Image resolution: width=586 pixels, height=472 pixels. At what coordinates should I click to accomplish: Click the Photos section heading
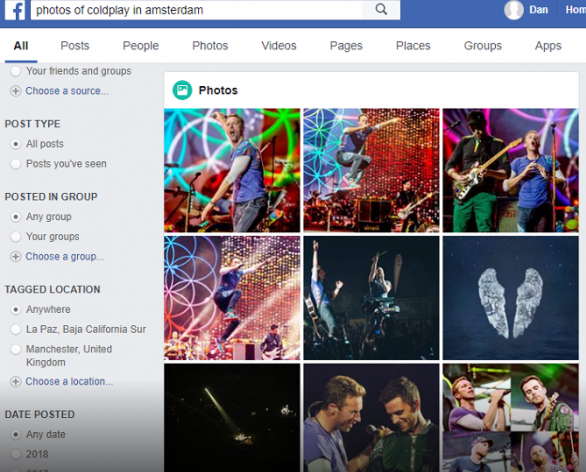(x=218, y=90)
